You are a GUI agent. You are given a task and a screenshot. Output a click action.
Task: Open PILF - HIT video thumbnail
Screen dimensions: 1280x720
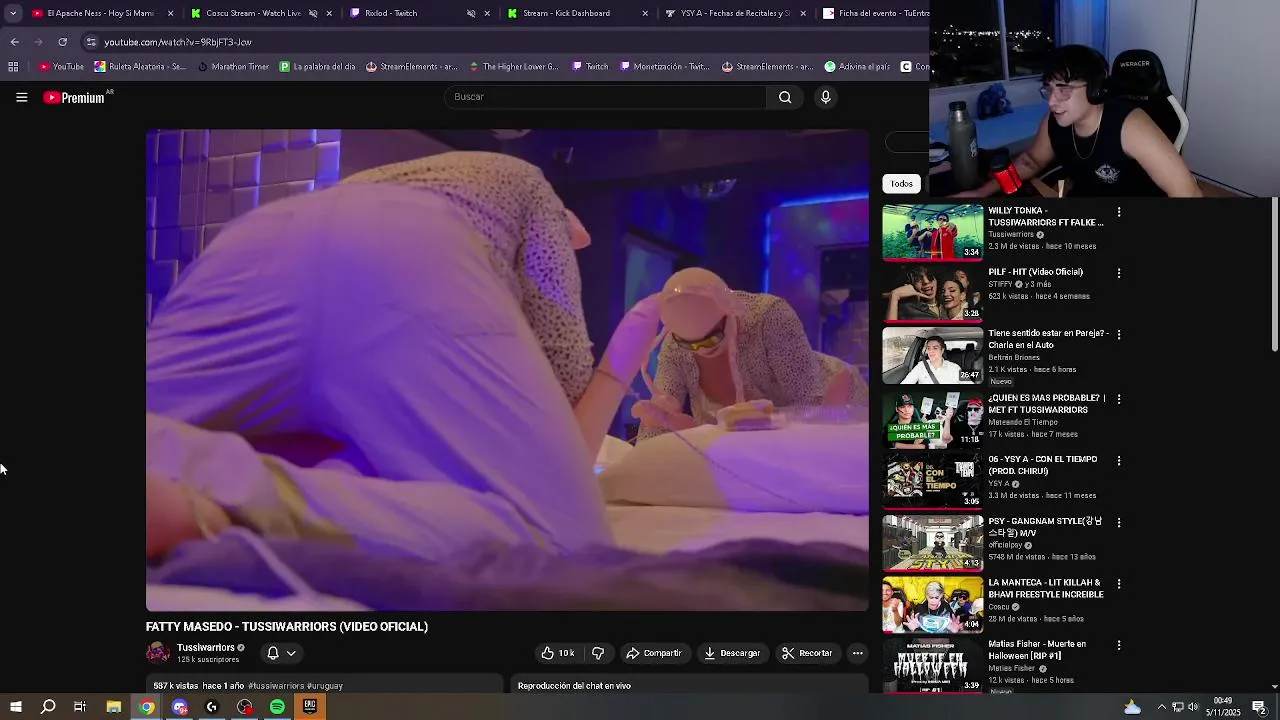(933, 293)
